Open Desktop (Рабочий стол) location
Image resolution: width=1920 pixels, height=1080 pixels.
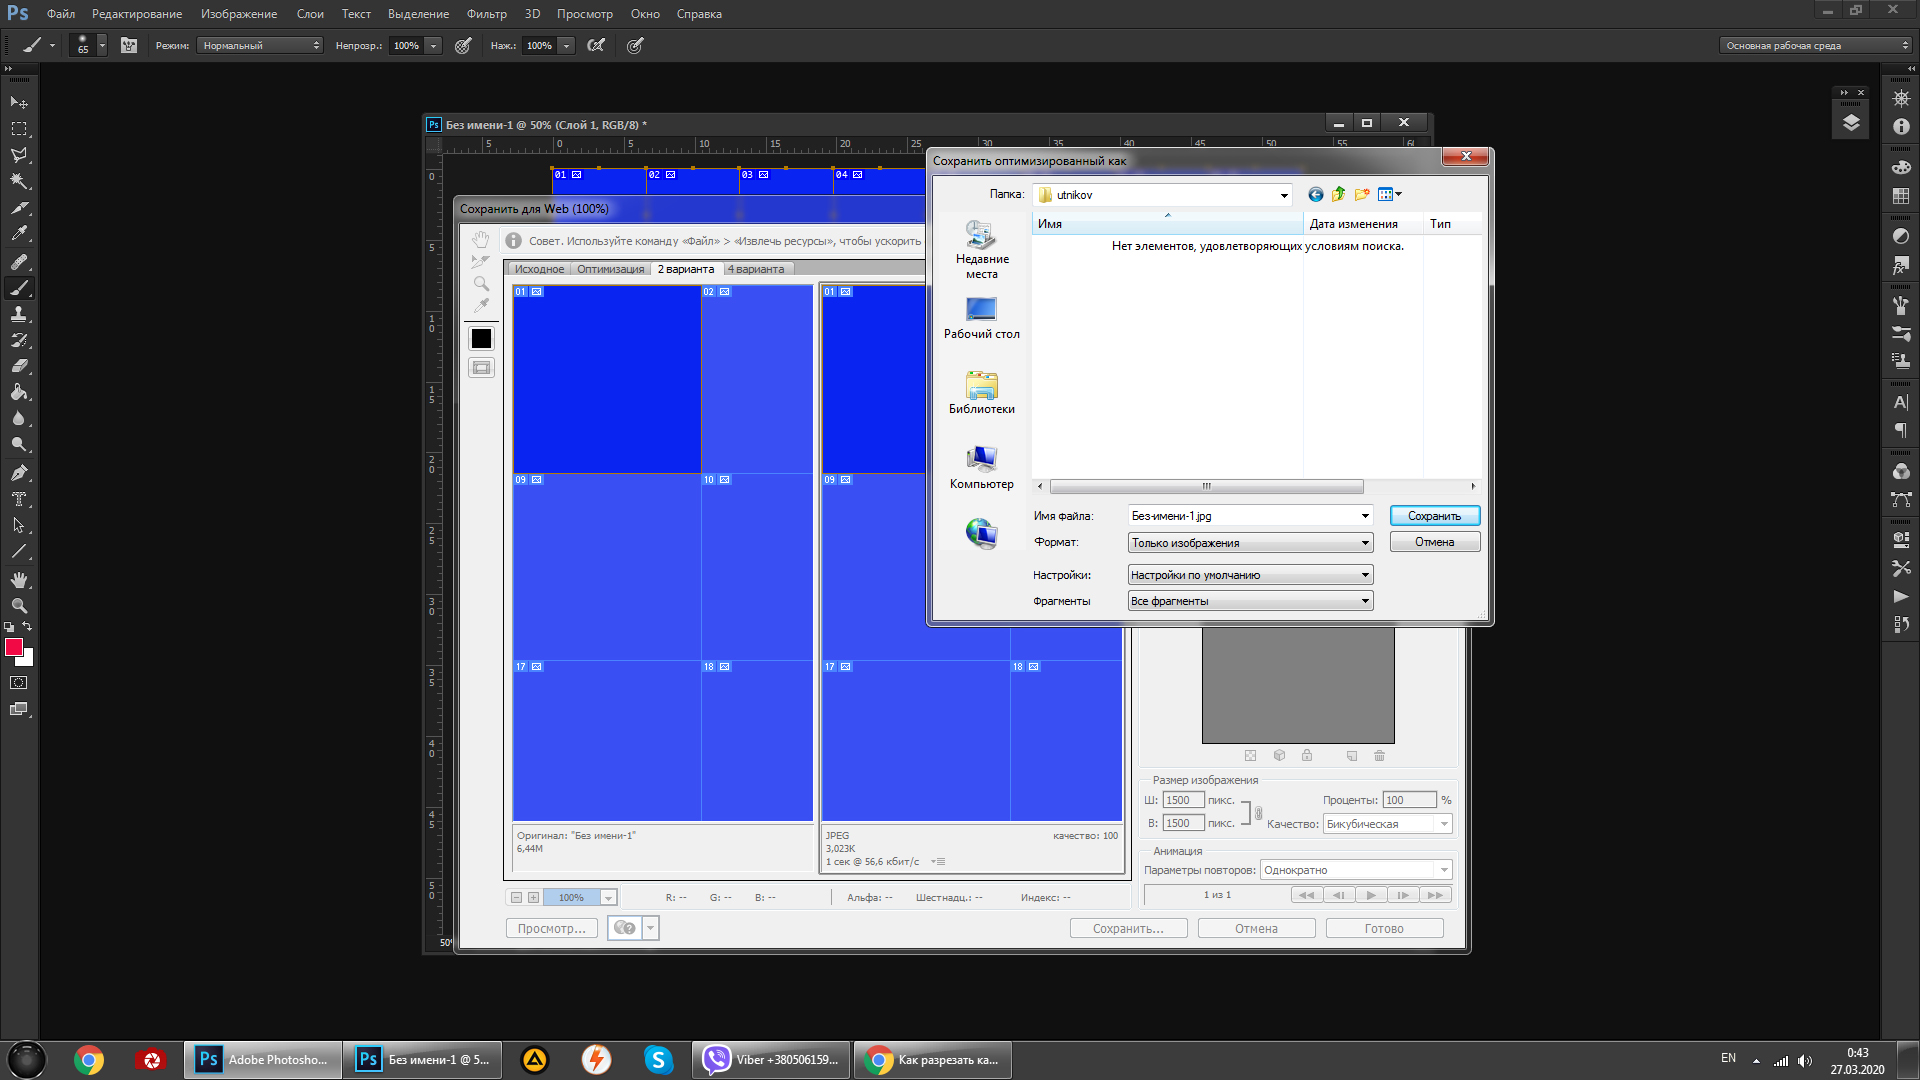tap(981, 318)
